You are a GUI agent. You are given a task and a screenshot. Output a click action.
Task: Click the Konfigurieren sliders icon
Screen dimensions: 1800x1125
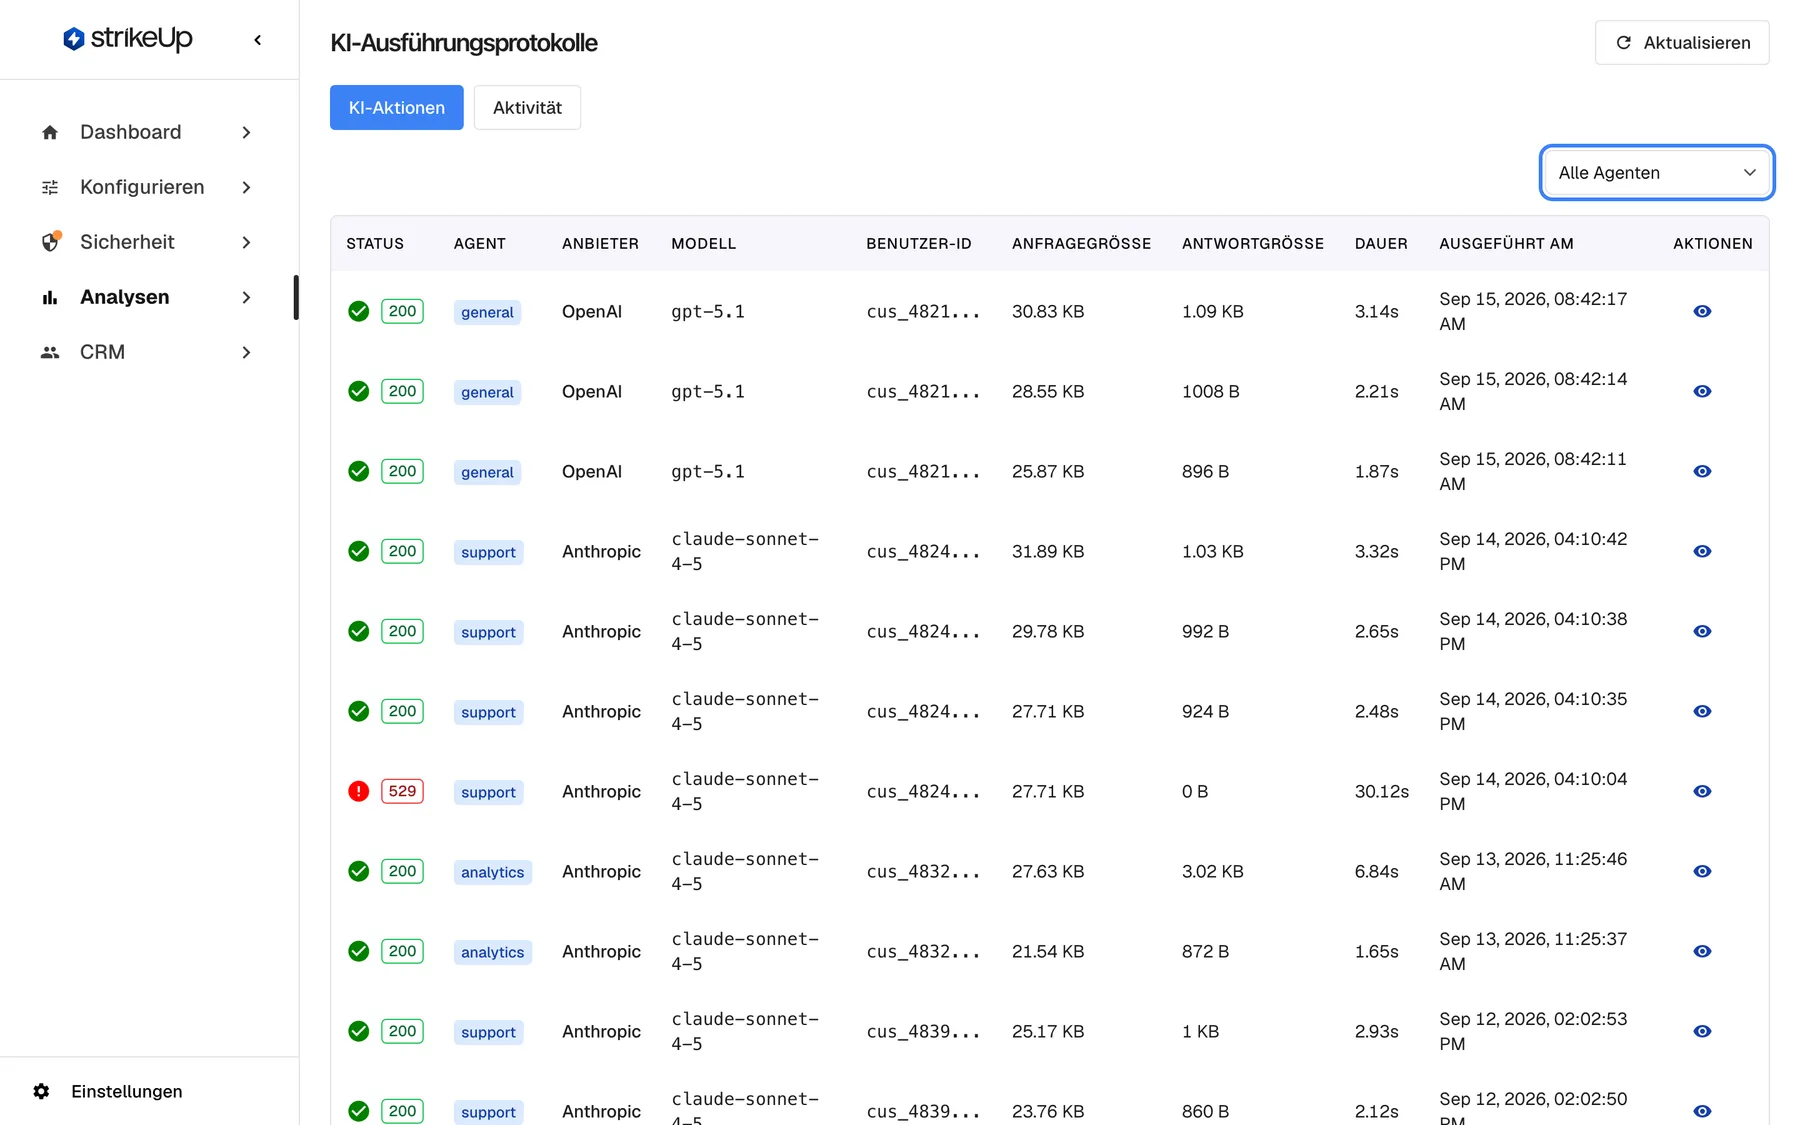pyautogui.click(x=50, y=187)
